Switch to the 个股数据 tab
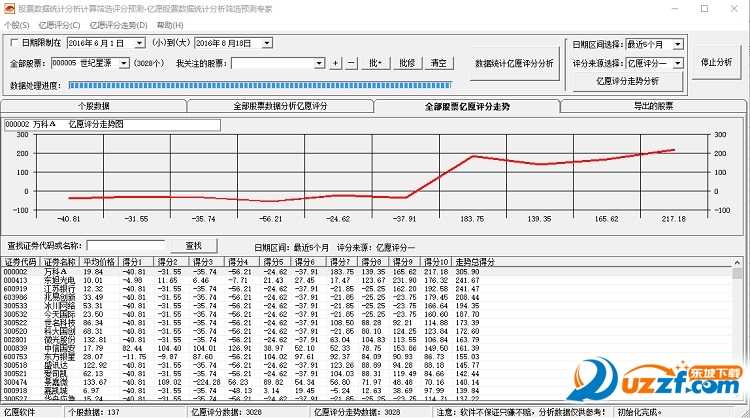Viewport: 750px width, 418px height. tap(94, 106)
